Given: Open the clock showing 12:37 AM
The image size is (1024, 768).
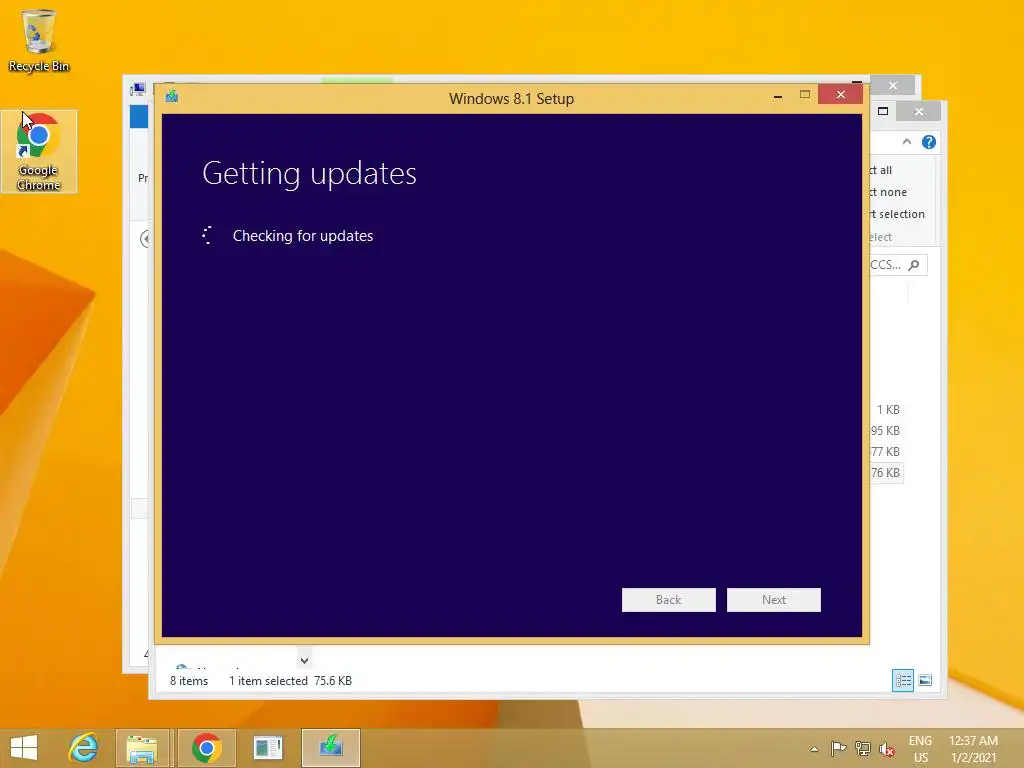Looking at the screenshot, I should (x=973, y=749).
